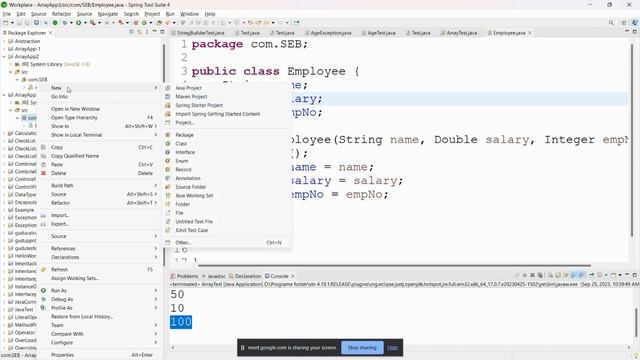Expand the Team submenu arrow
The height and width of the screenshot is (360, 640).
point(156,325)
